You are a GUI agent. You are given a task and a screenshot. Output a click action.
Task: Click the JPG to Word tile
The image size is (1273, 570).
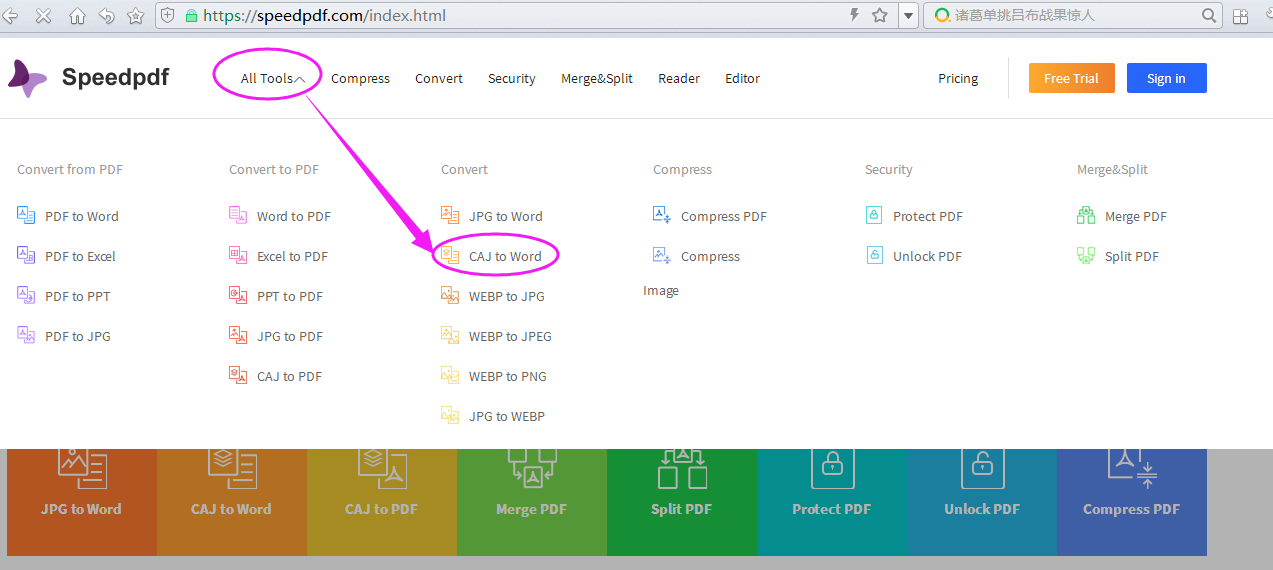click(82, 502)
